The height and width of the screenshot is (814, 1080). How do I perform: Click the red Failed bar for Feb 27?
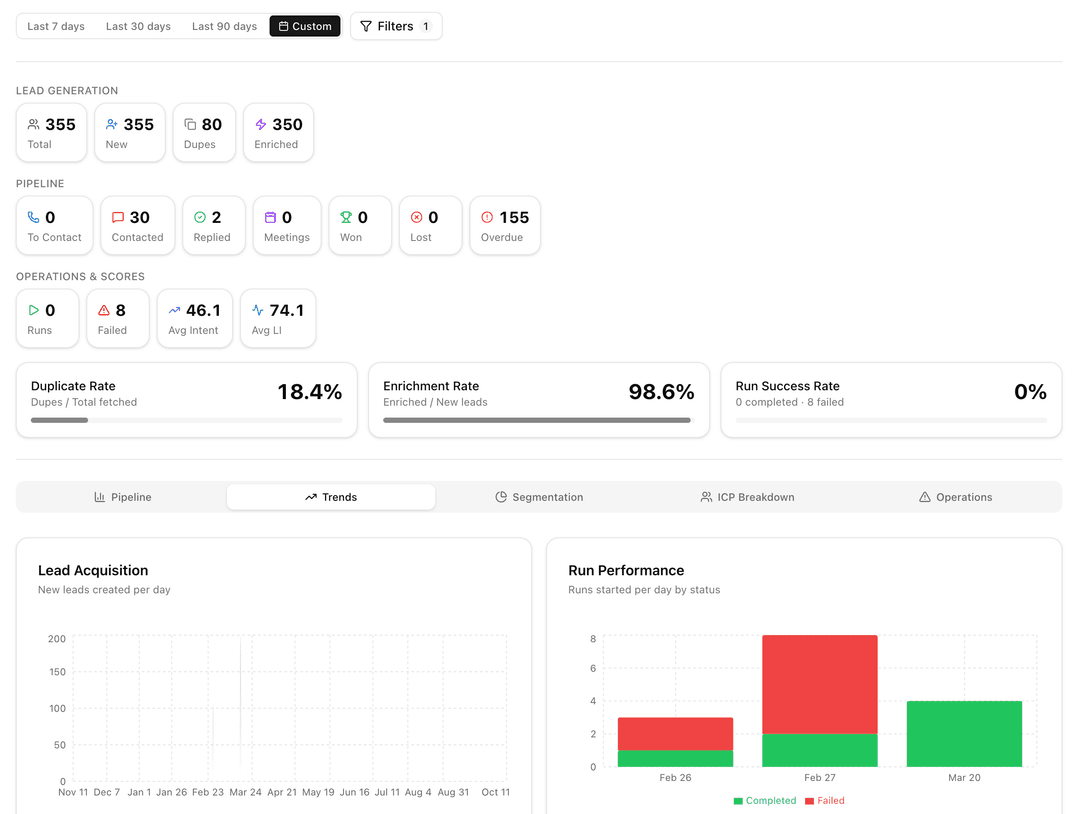[x=820, y=685]
